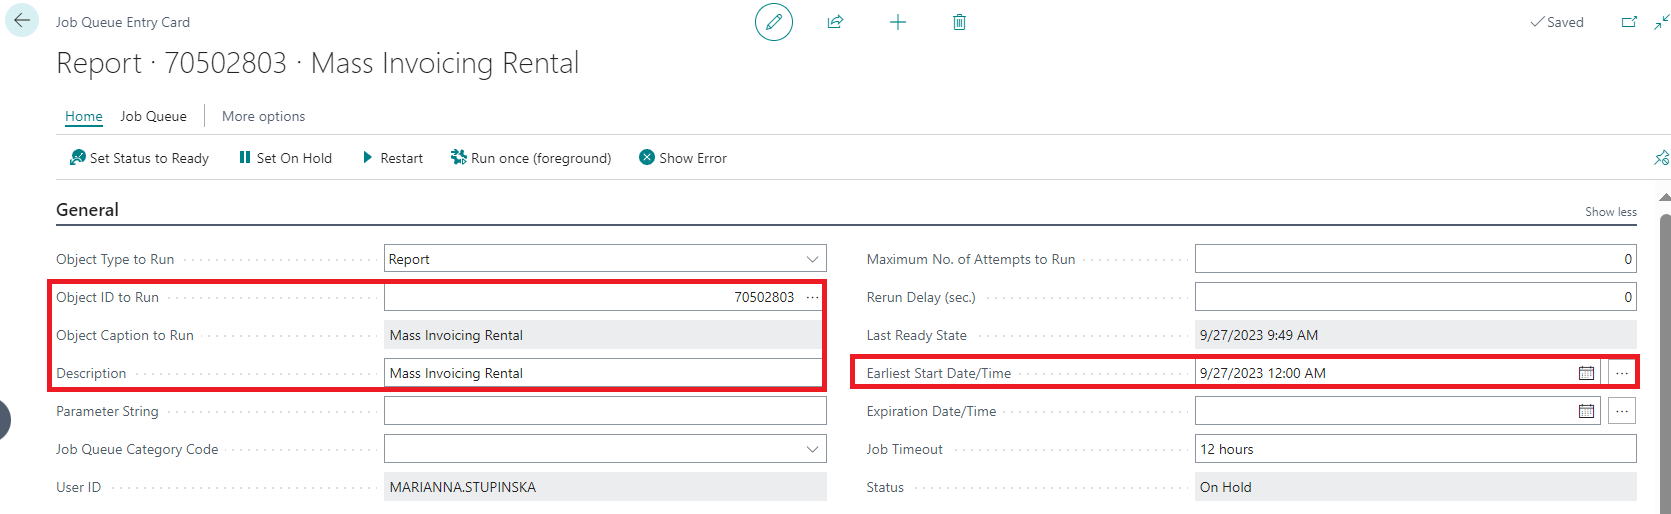Open page in new window icon

point(1629,22)
